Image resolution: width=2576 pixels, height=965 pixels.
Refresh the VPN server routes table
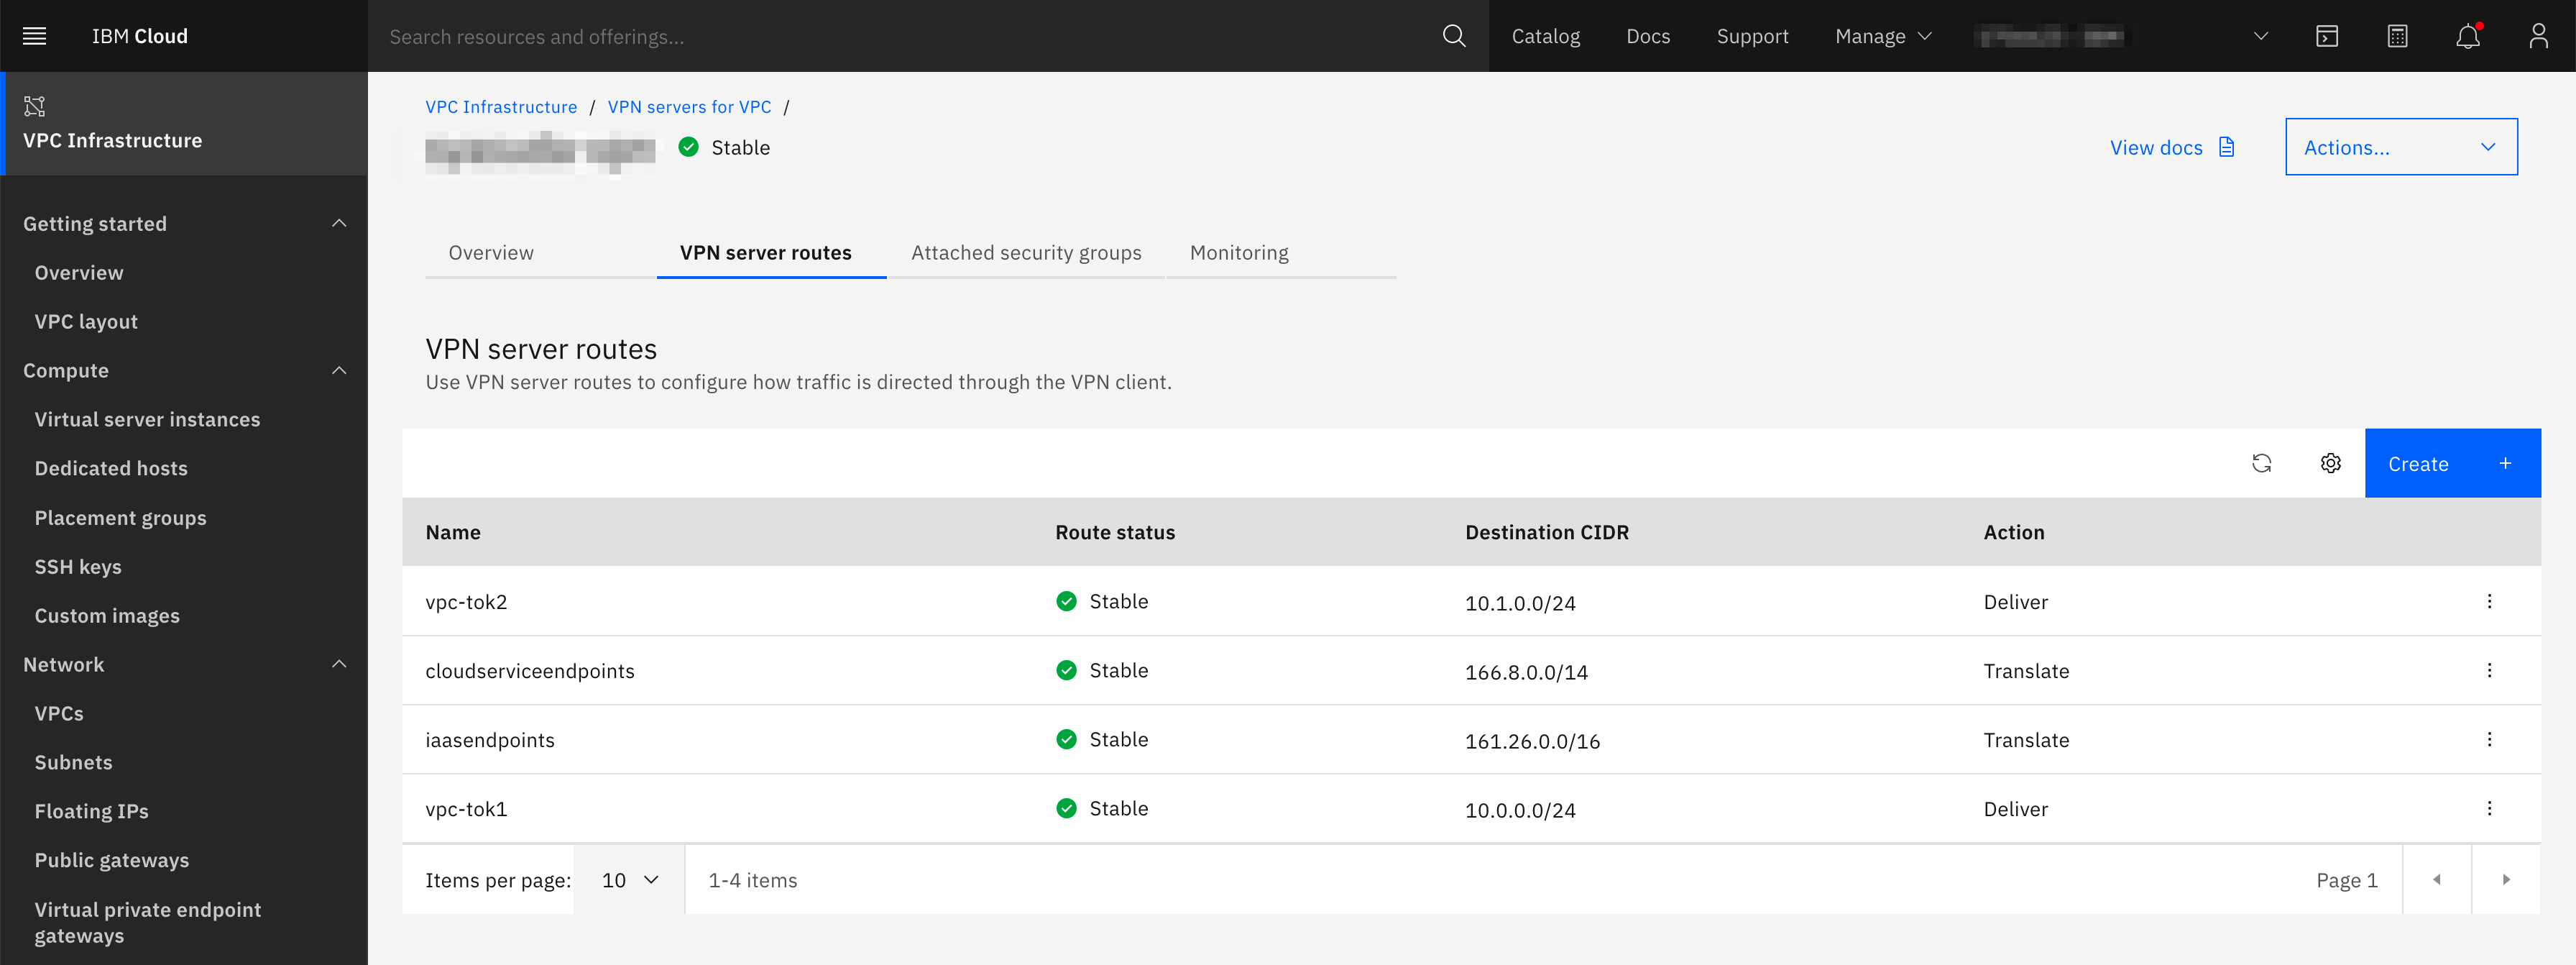pos(2261,463)
